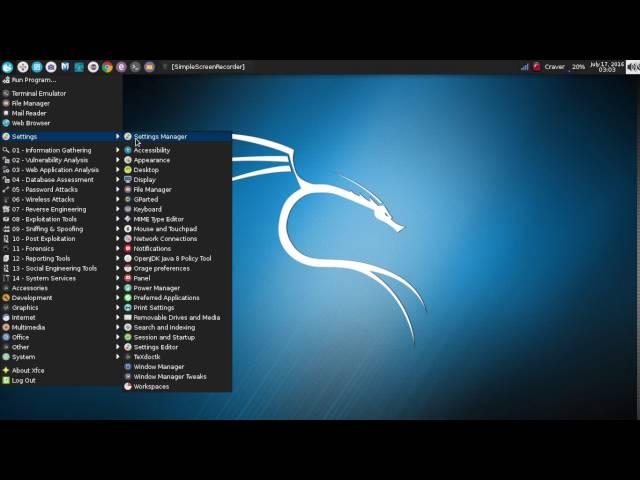Viewport: 640px width, 480px height.
Task: Open the System category
Action: coord(61,357)
